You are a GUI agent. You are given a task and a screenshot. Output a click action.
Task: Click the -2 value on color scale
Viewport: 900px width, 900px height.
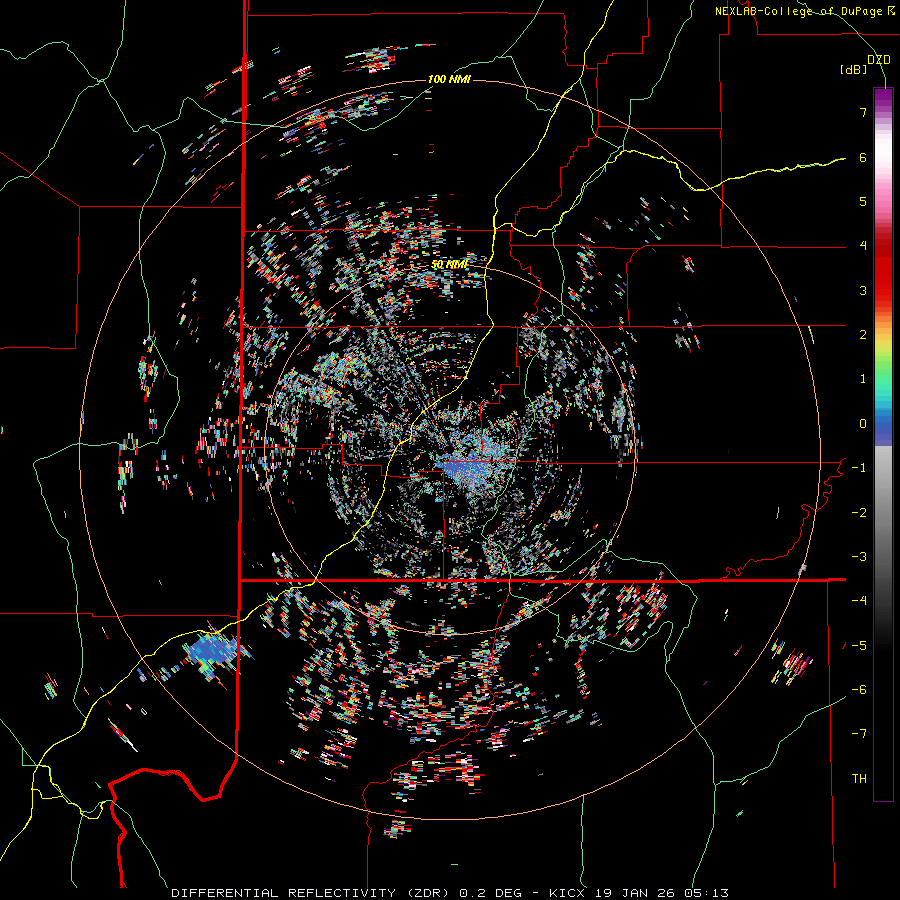click(859, 513)
